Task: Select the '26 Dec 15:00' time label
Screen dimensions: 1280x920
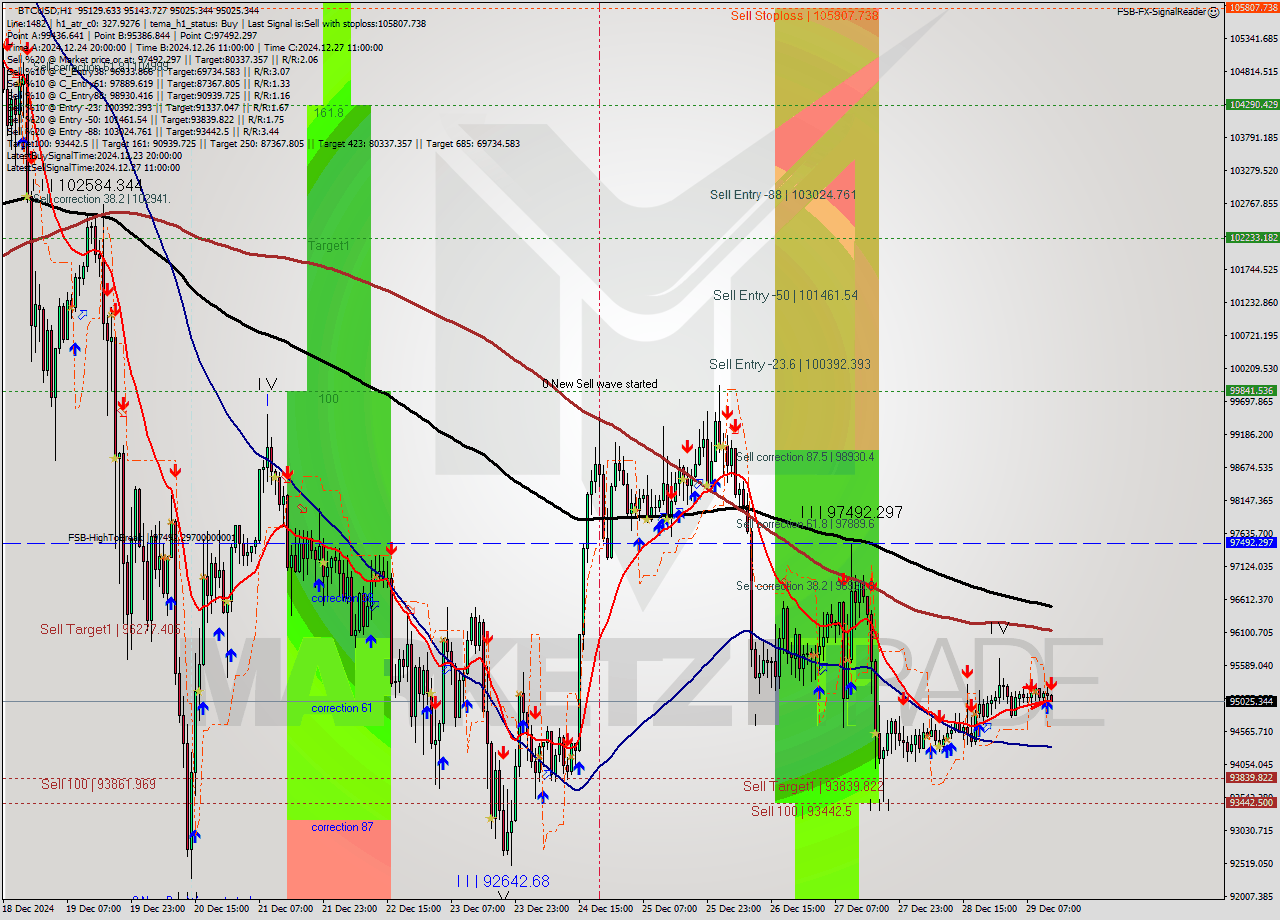Action: (x=797, y=909)
